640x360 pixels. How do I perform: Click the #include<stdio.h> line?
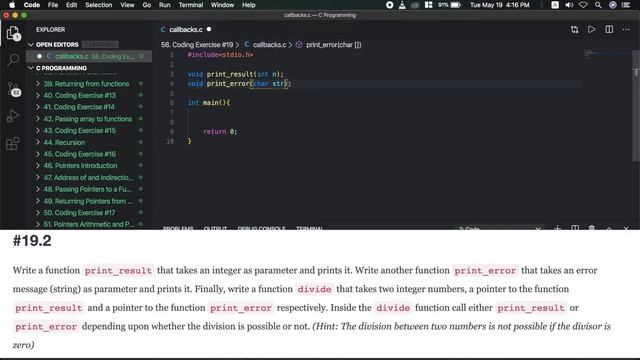(220, 54)
